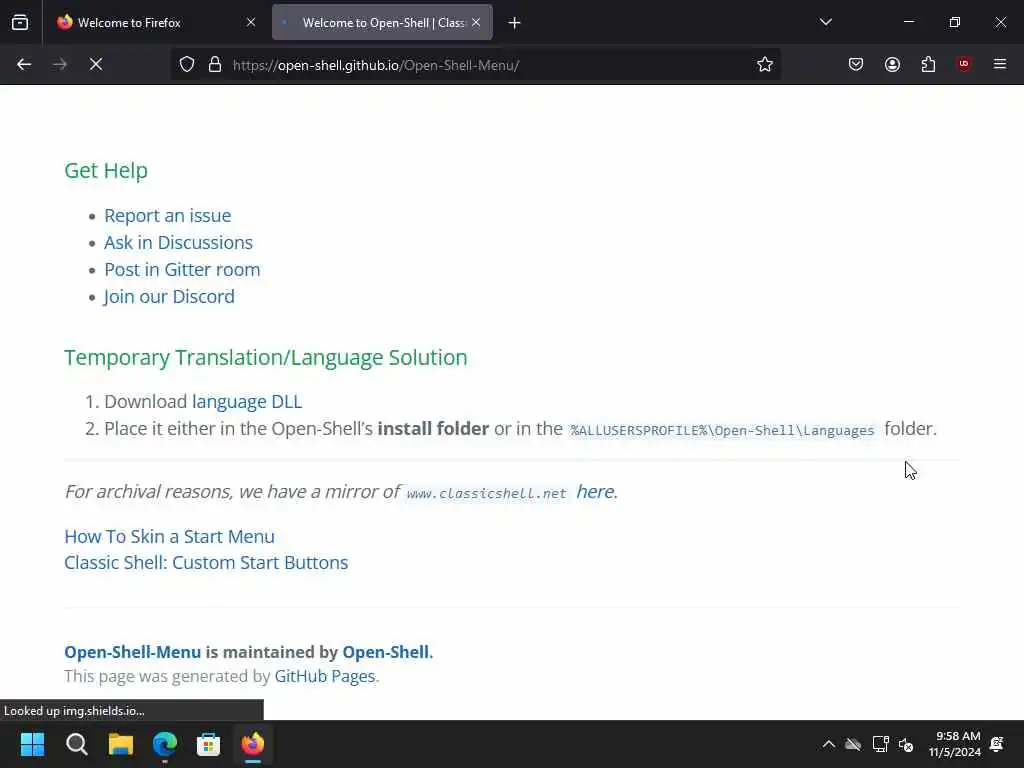Open the classicshell.net mirror here link
Screen dimensions: 1024x768
coord(595,491)
